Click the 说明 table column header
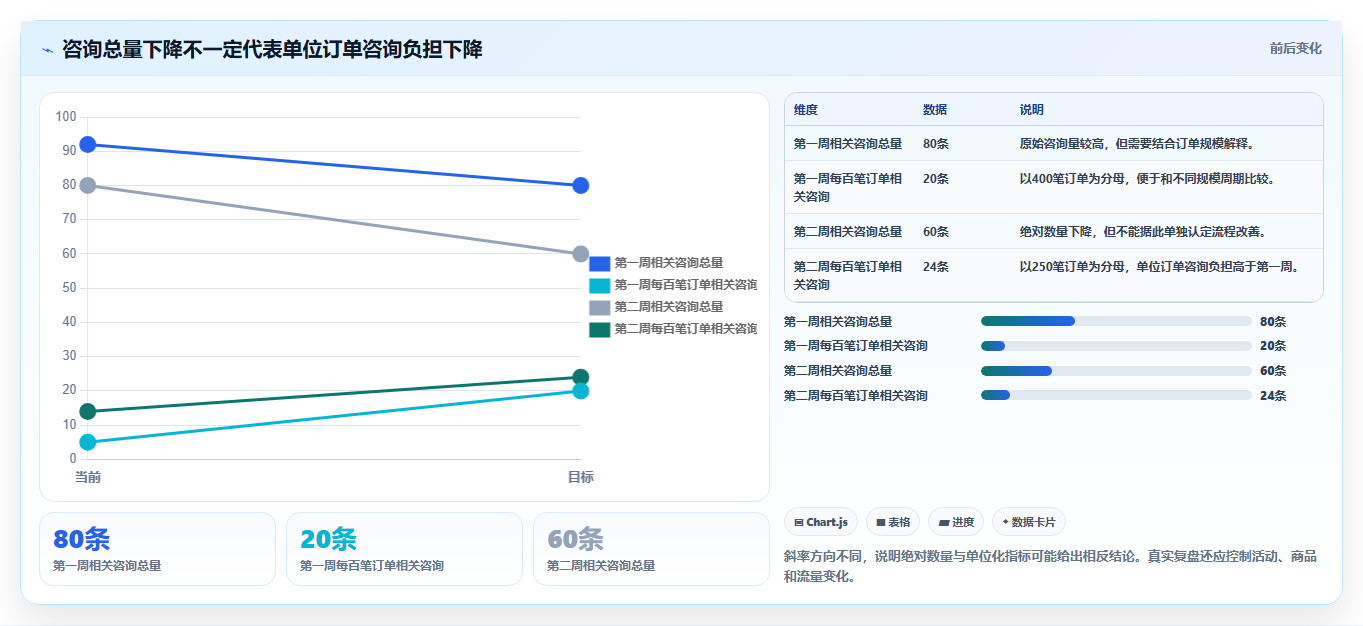The image size is (1363, 626). [x=1032, y=110]
